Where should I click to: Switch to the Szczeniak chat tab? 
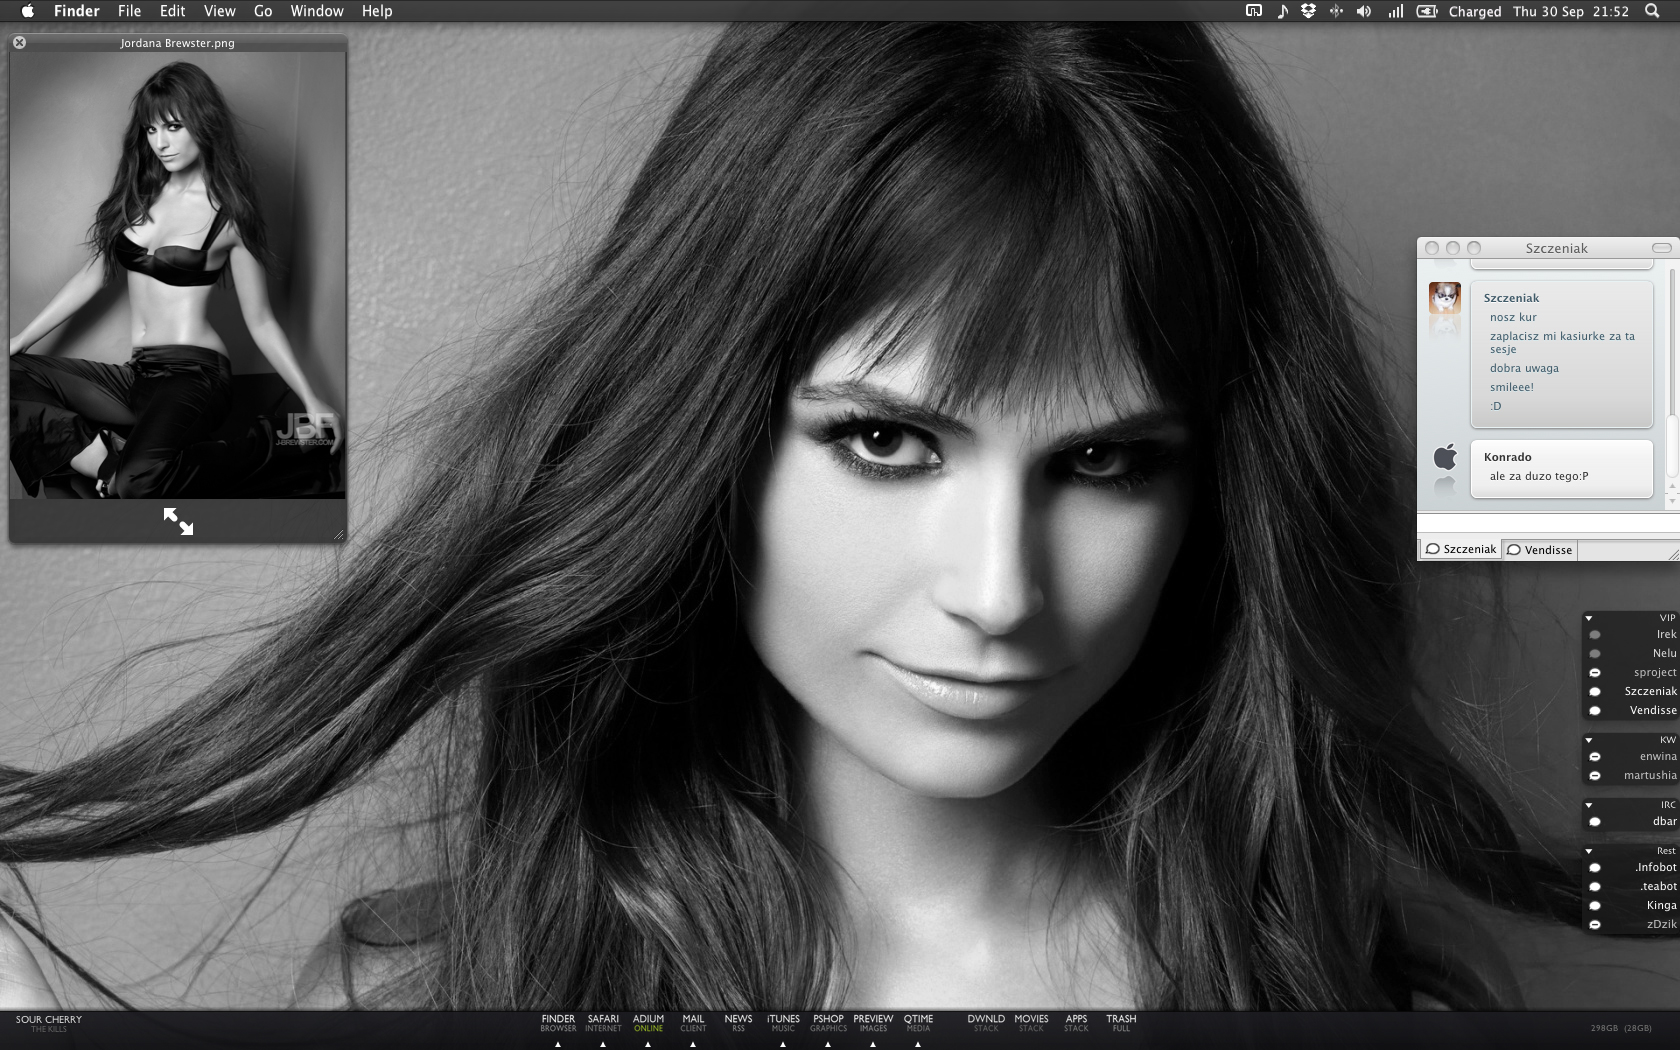[x=1461, y=549]
